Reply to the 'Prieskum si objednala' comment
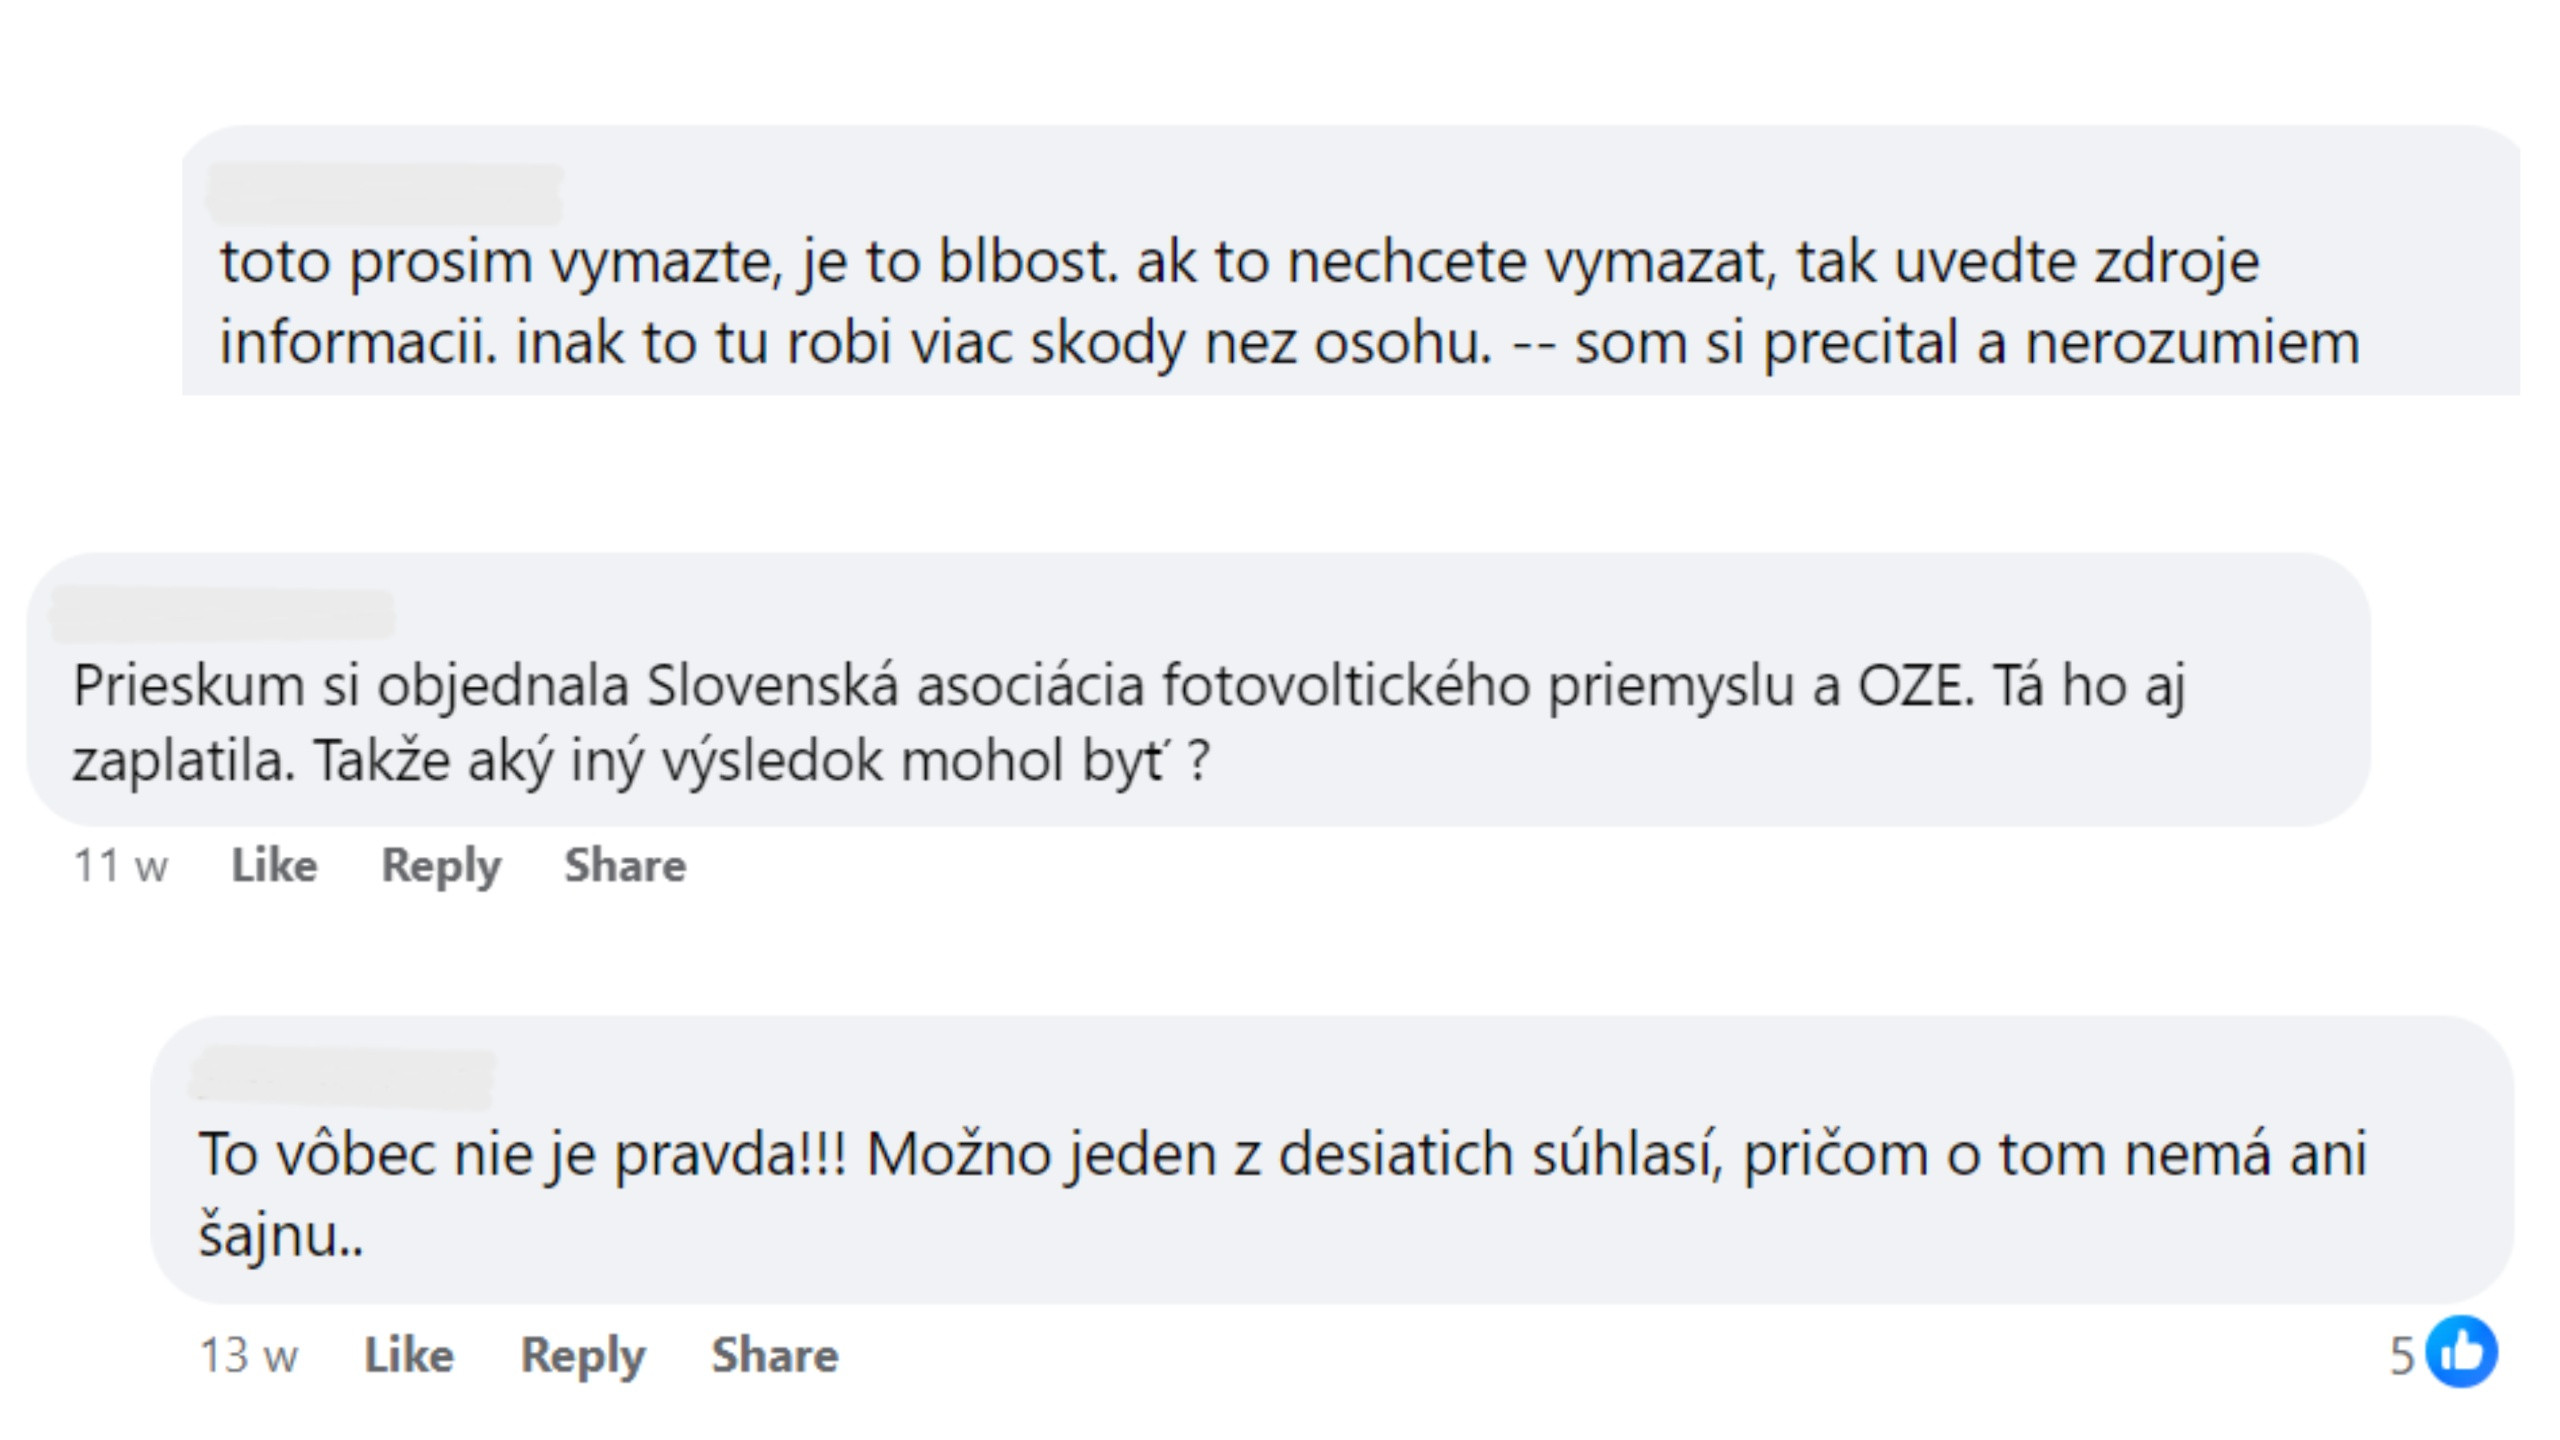The width and height of the screenshot is (2560, 1440). coord(441,866)
